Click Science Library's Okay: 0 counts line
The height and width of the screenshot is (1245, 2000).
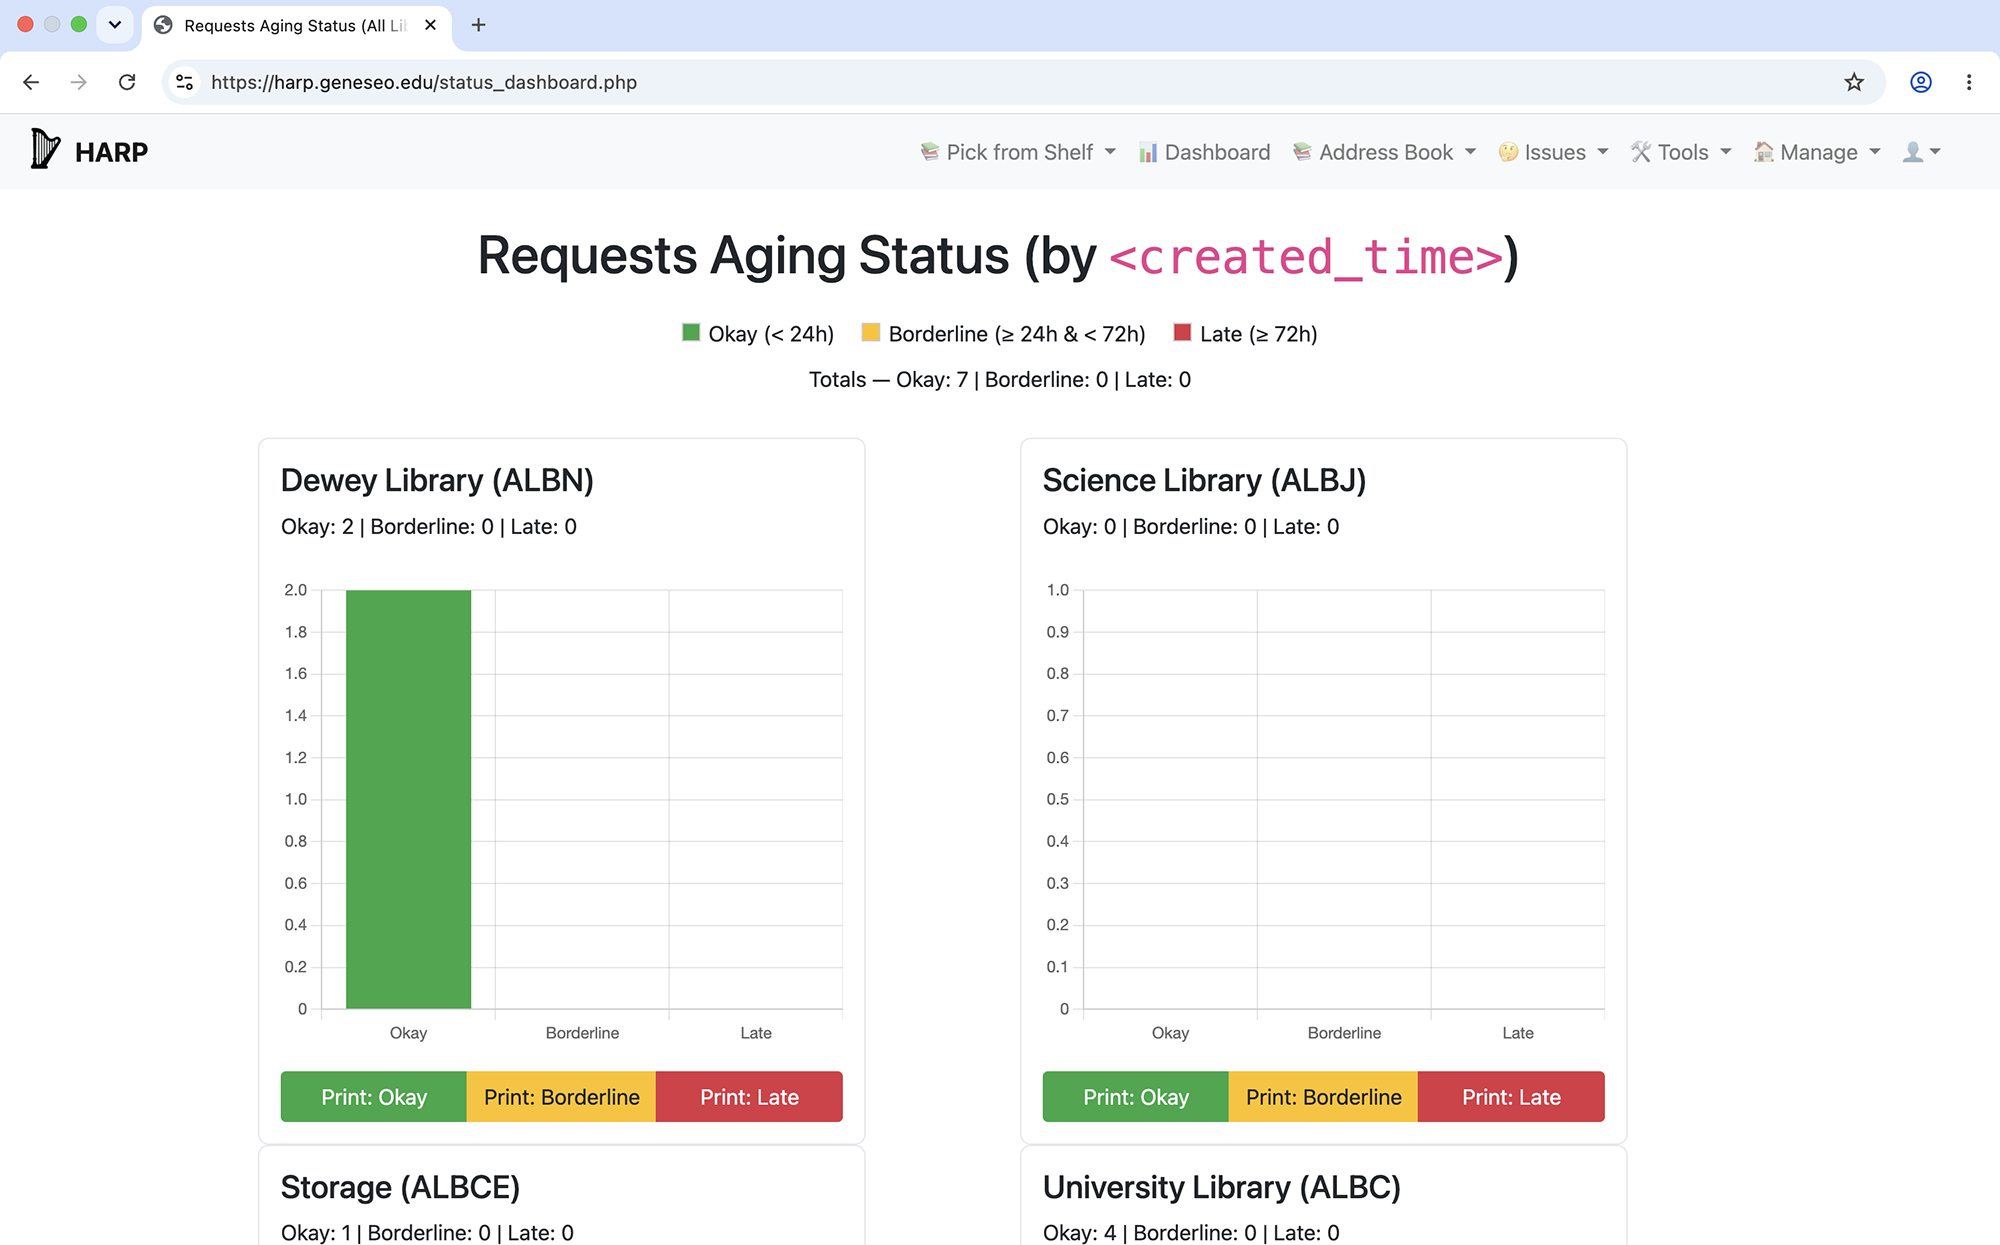pyautogui.click(x=1191, y=527)
